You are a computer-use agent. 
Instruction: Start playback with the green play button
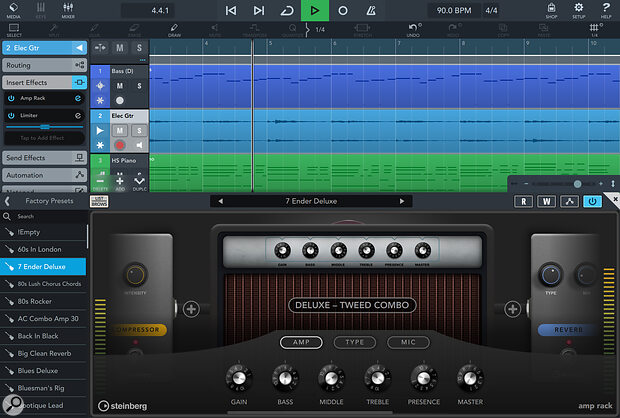(x=315, y=11)
